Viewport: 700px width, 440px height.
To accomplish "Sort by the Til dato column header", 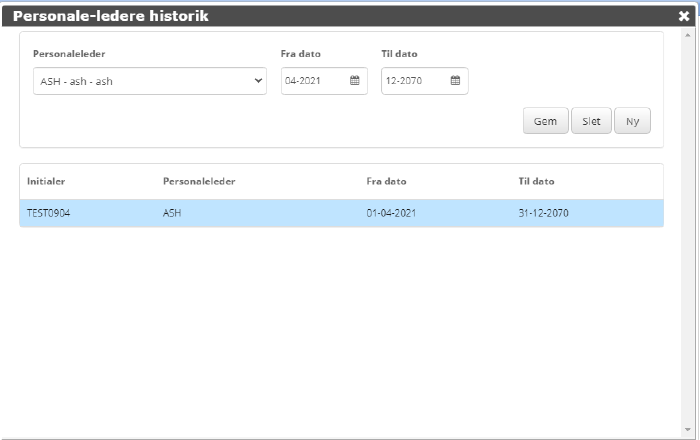I will tap(536, 181).
